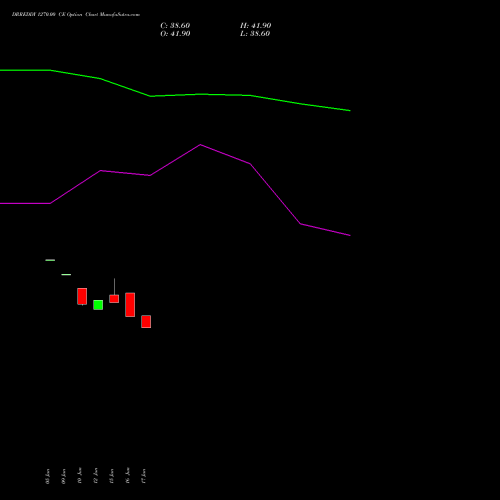The image size is (500, 500).
Task: Click the chart title text at top left
Action: (x=76, y=15)
